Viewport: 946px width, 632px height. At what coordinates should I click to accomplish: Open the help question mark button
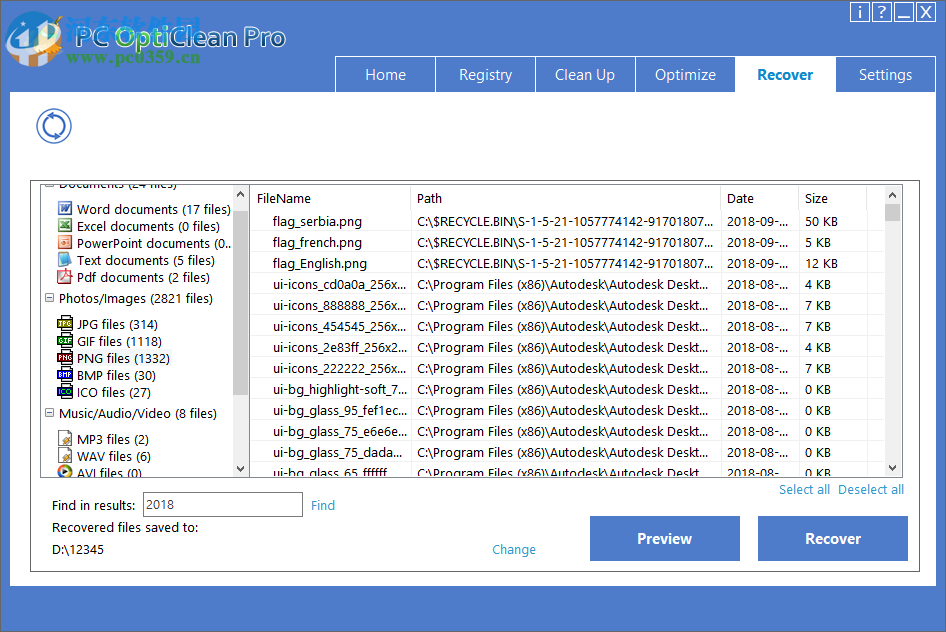click(881, 12)
